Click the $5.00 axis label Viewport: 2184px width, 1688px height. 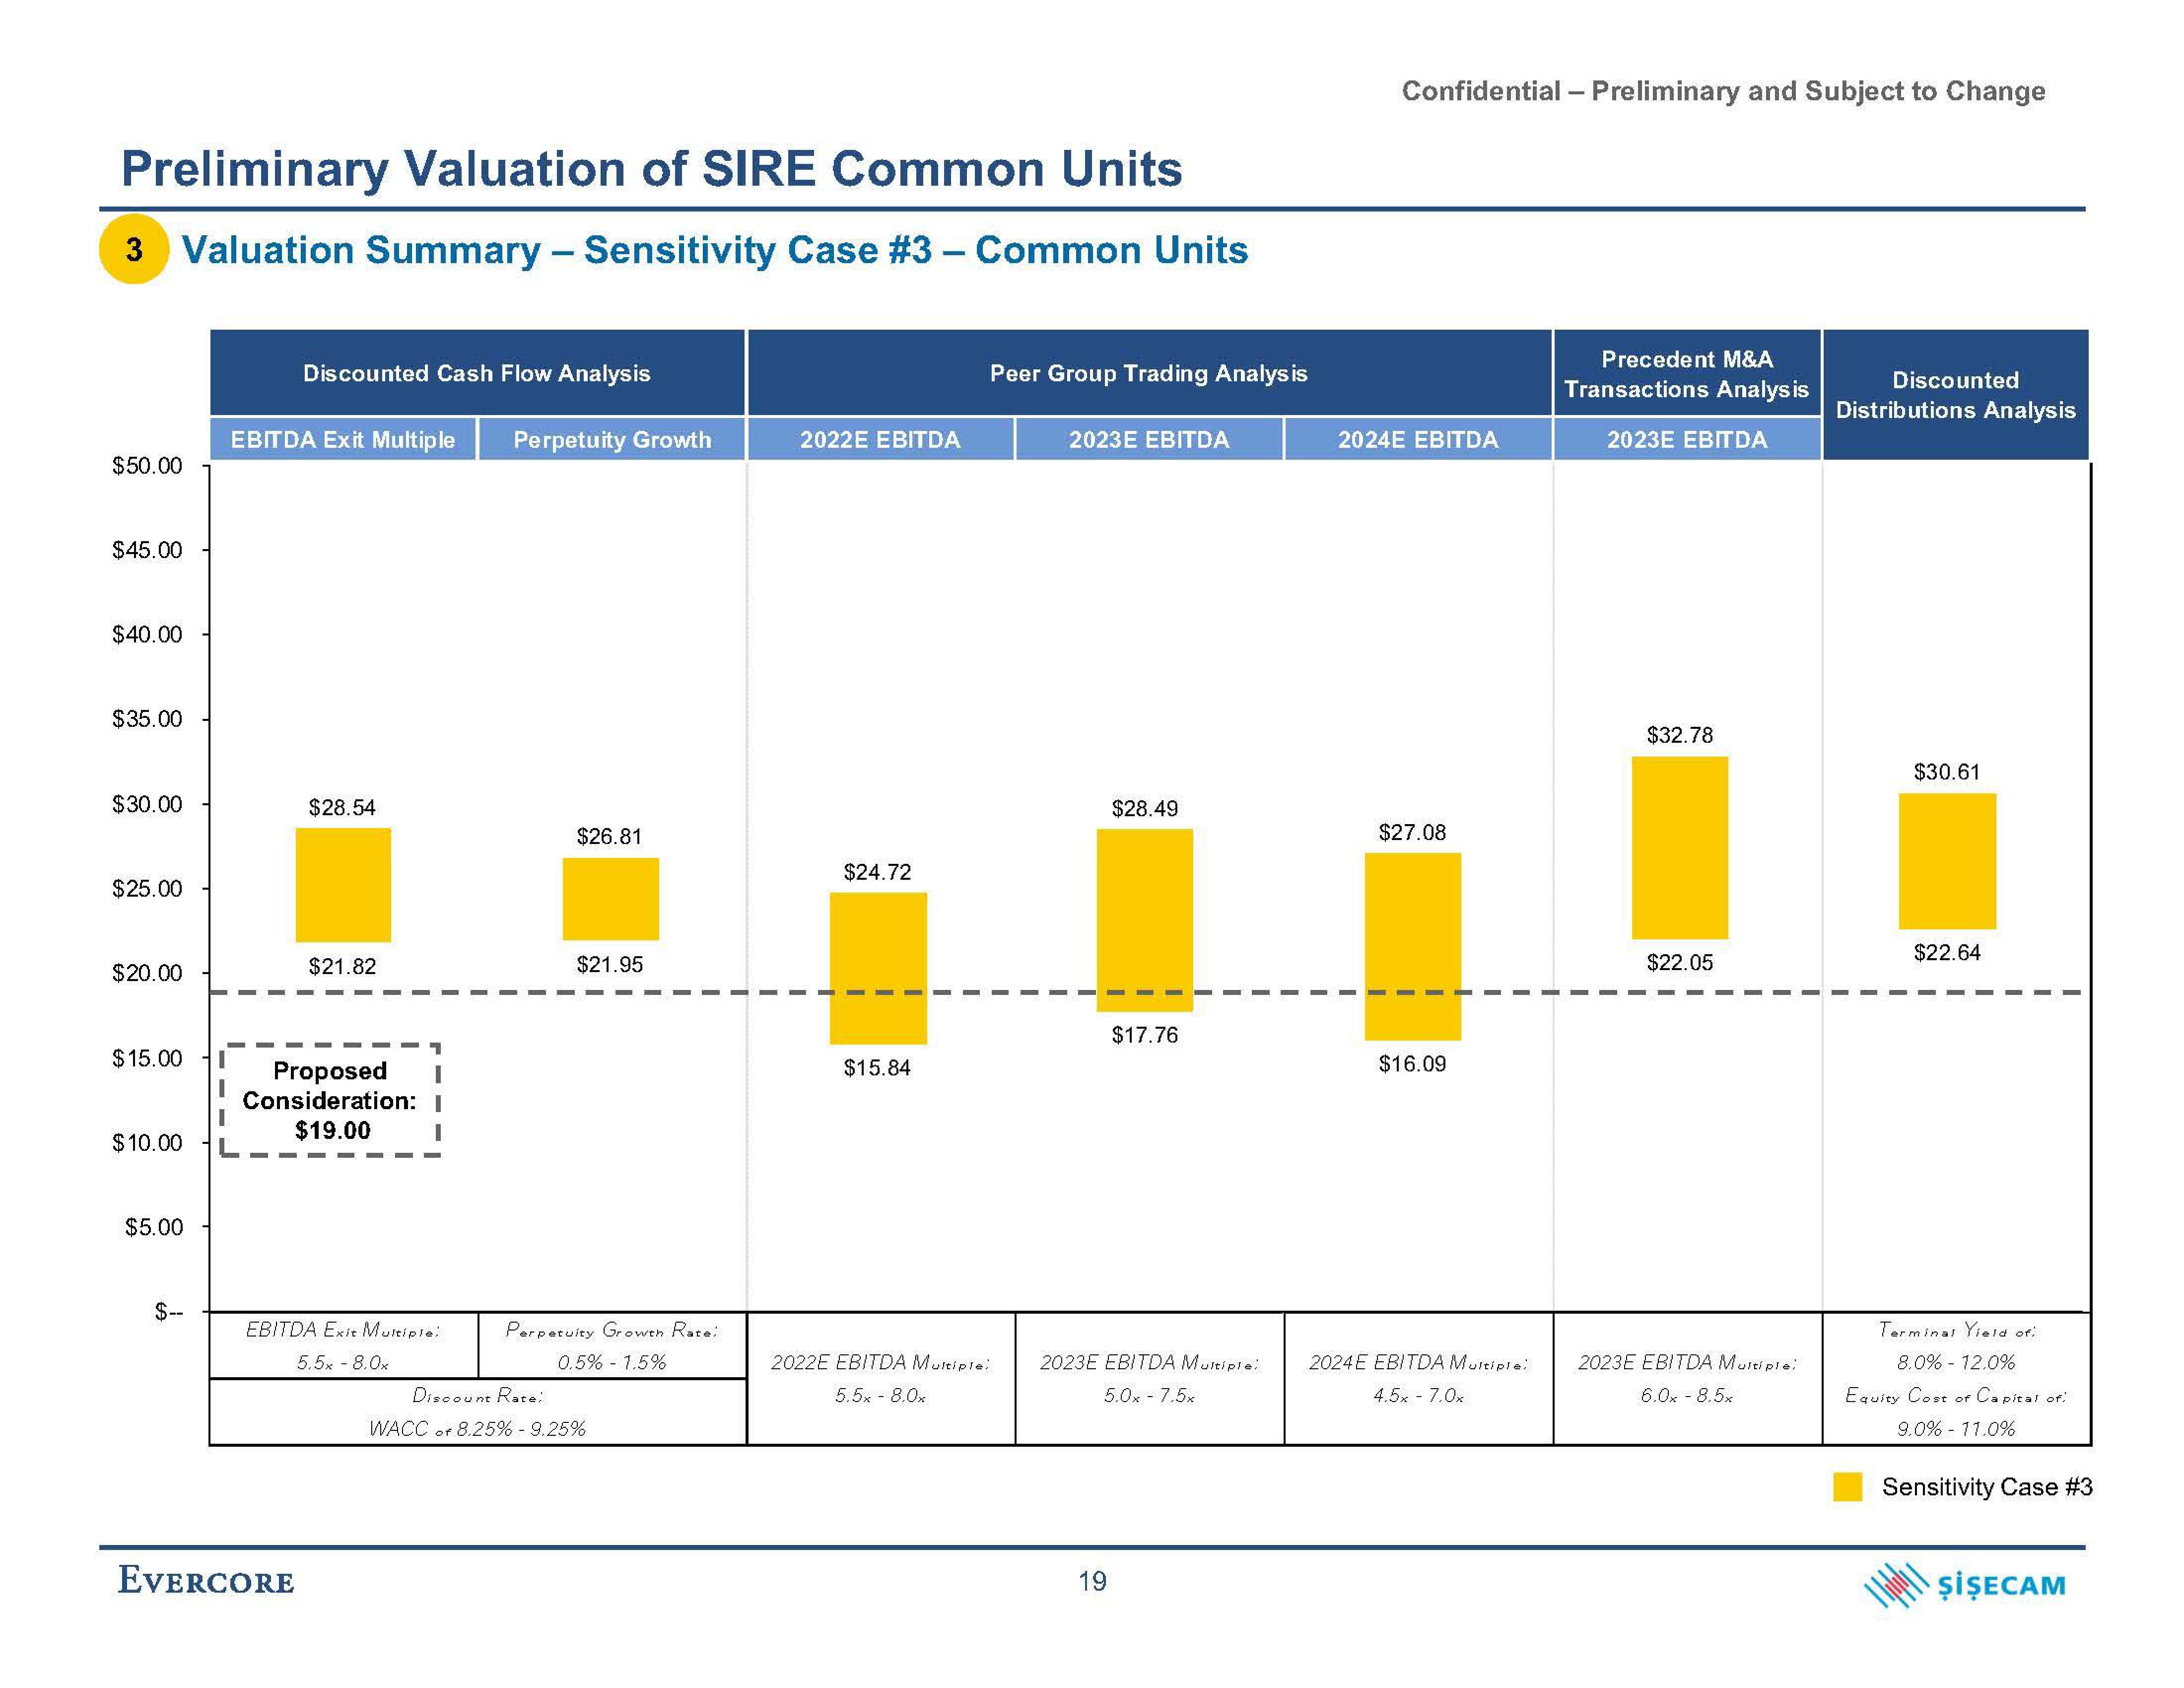pos(154,1227)
